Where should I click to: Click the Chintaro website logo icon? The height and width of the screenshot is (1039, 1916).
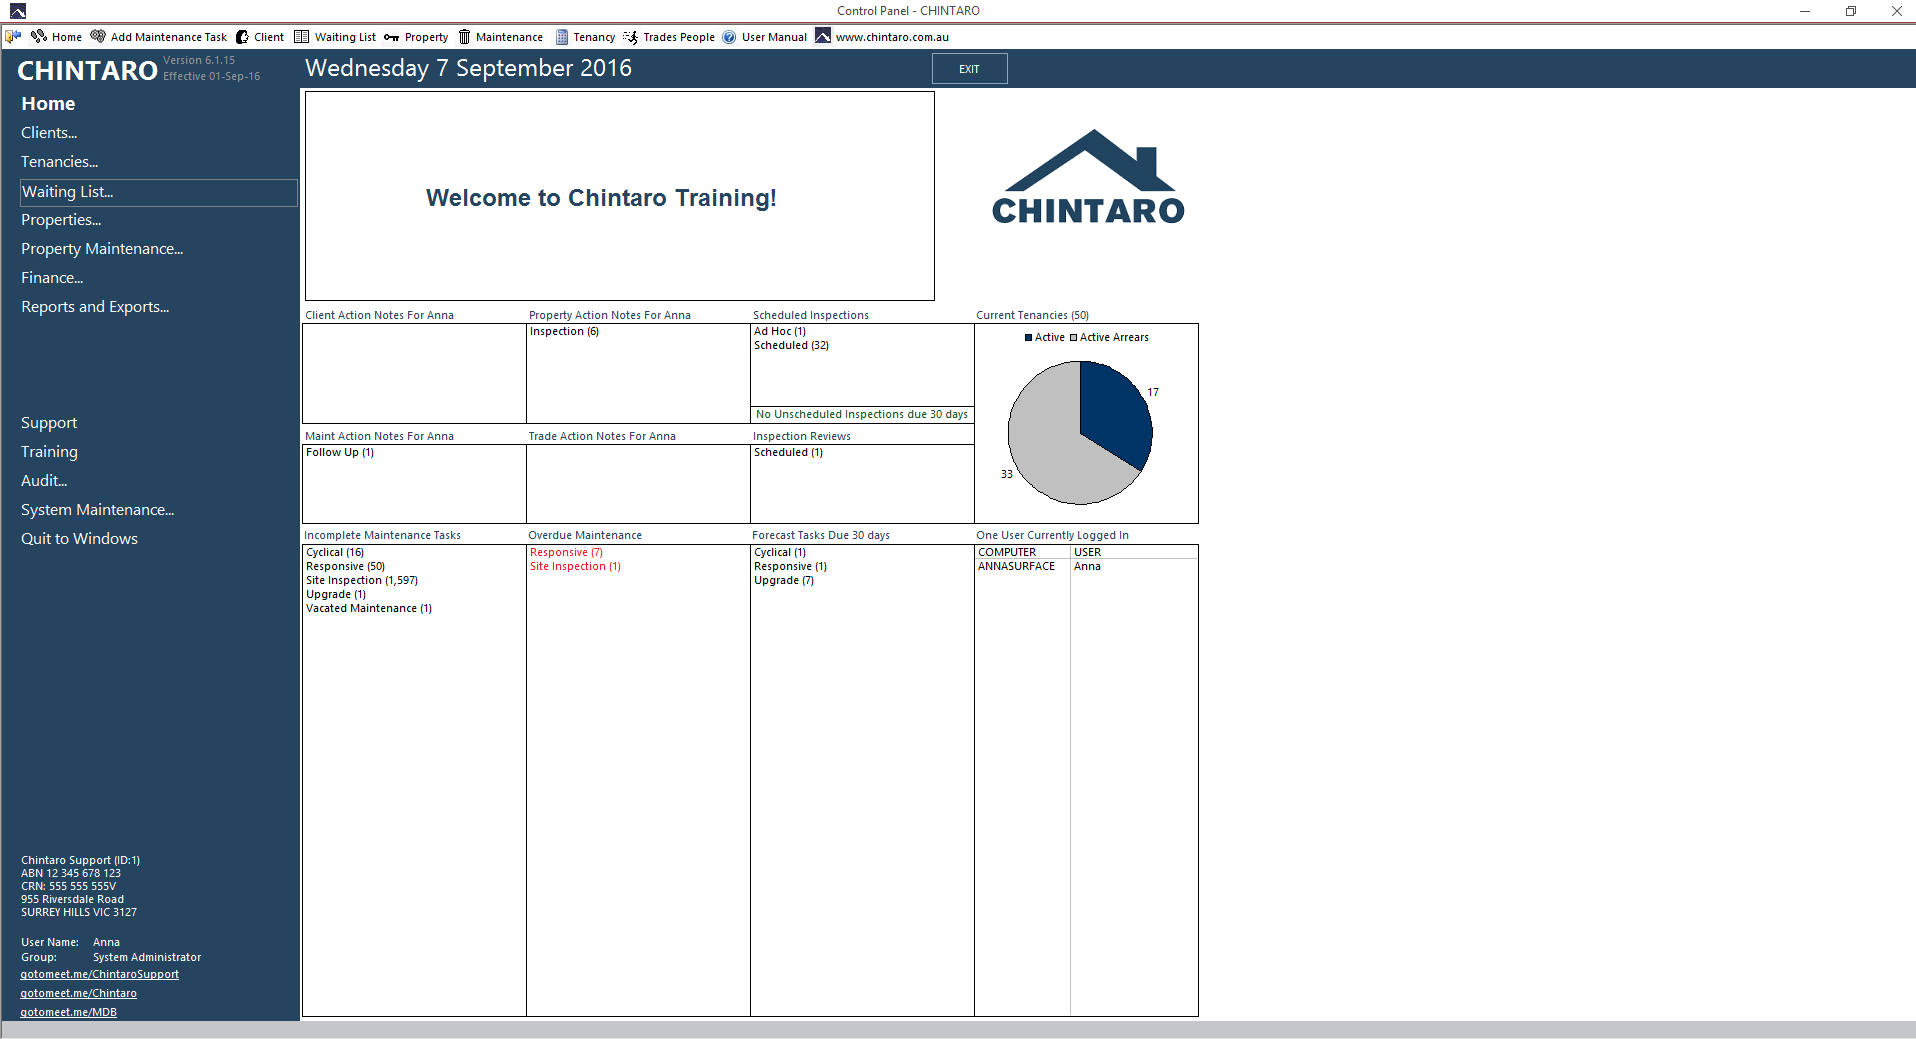click(x=823, y=36)
